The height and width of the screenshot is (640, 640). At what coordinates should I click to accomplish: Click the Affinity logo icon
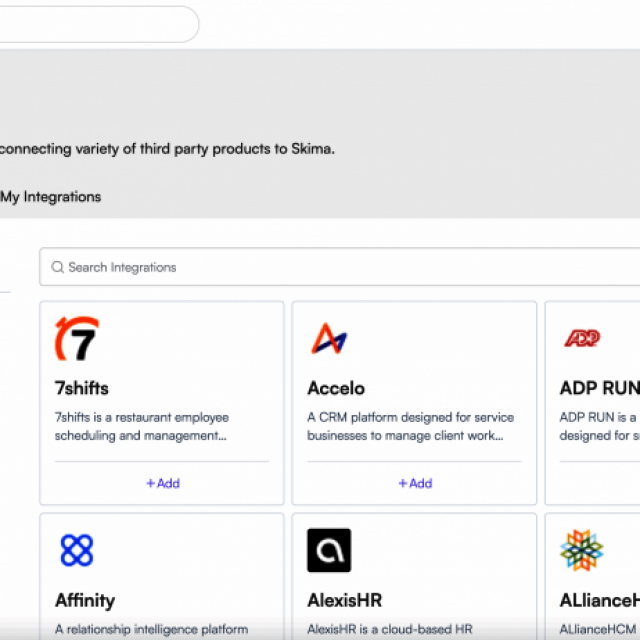coord(77,550)
